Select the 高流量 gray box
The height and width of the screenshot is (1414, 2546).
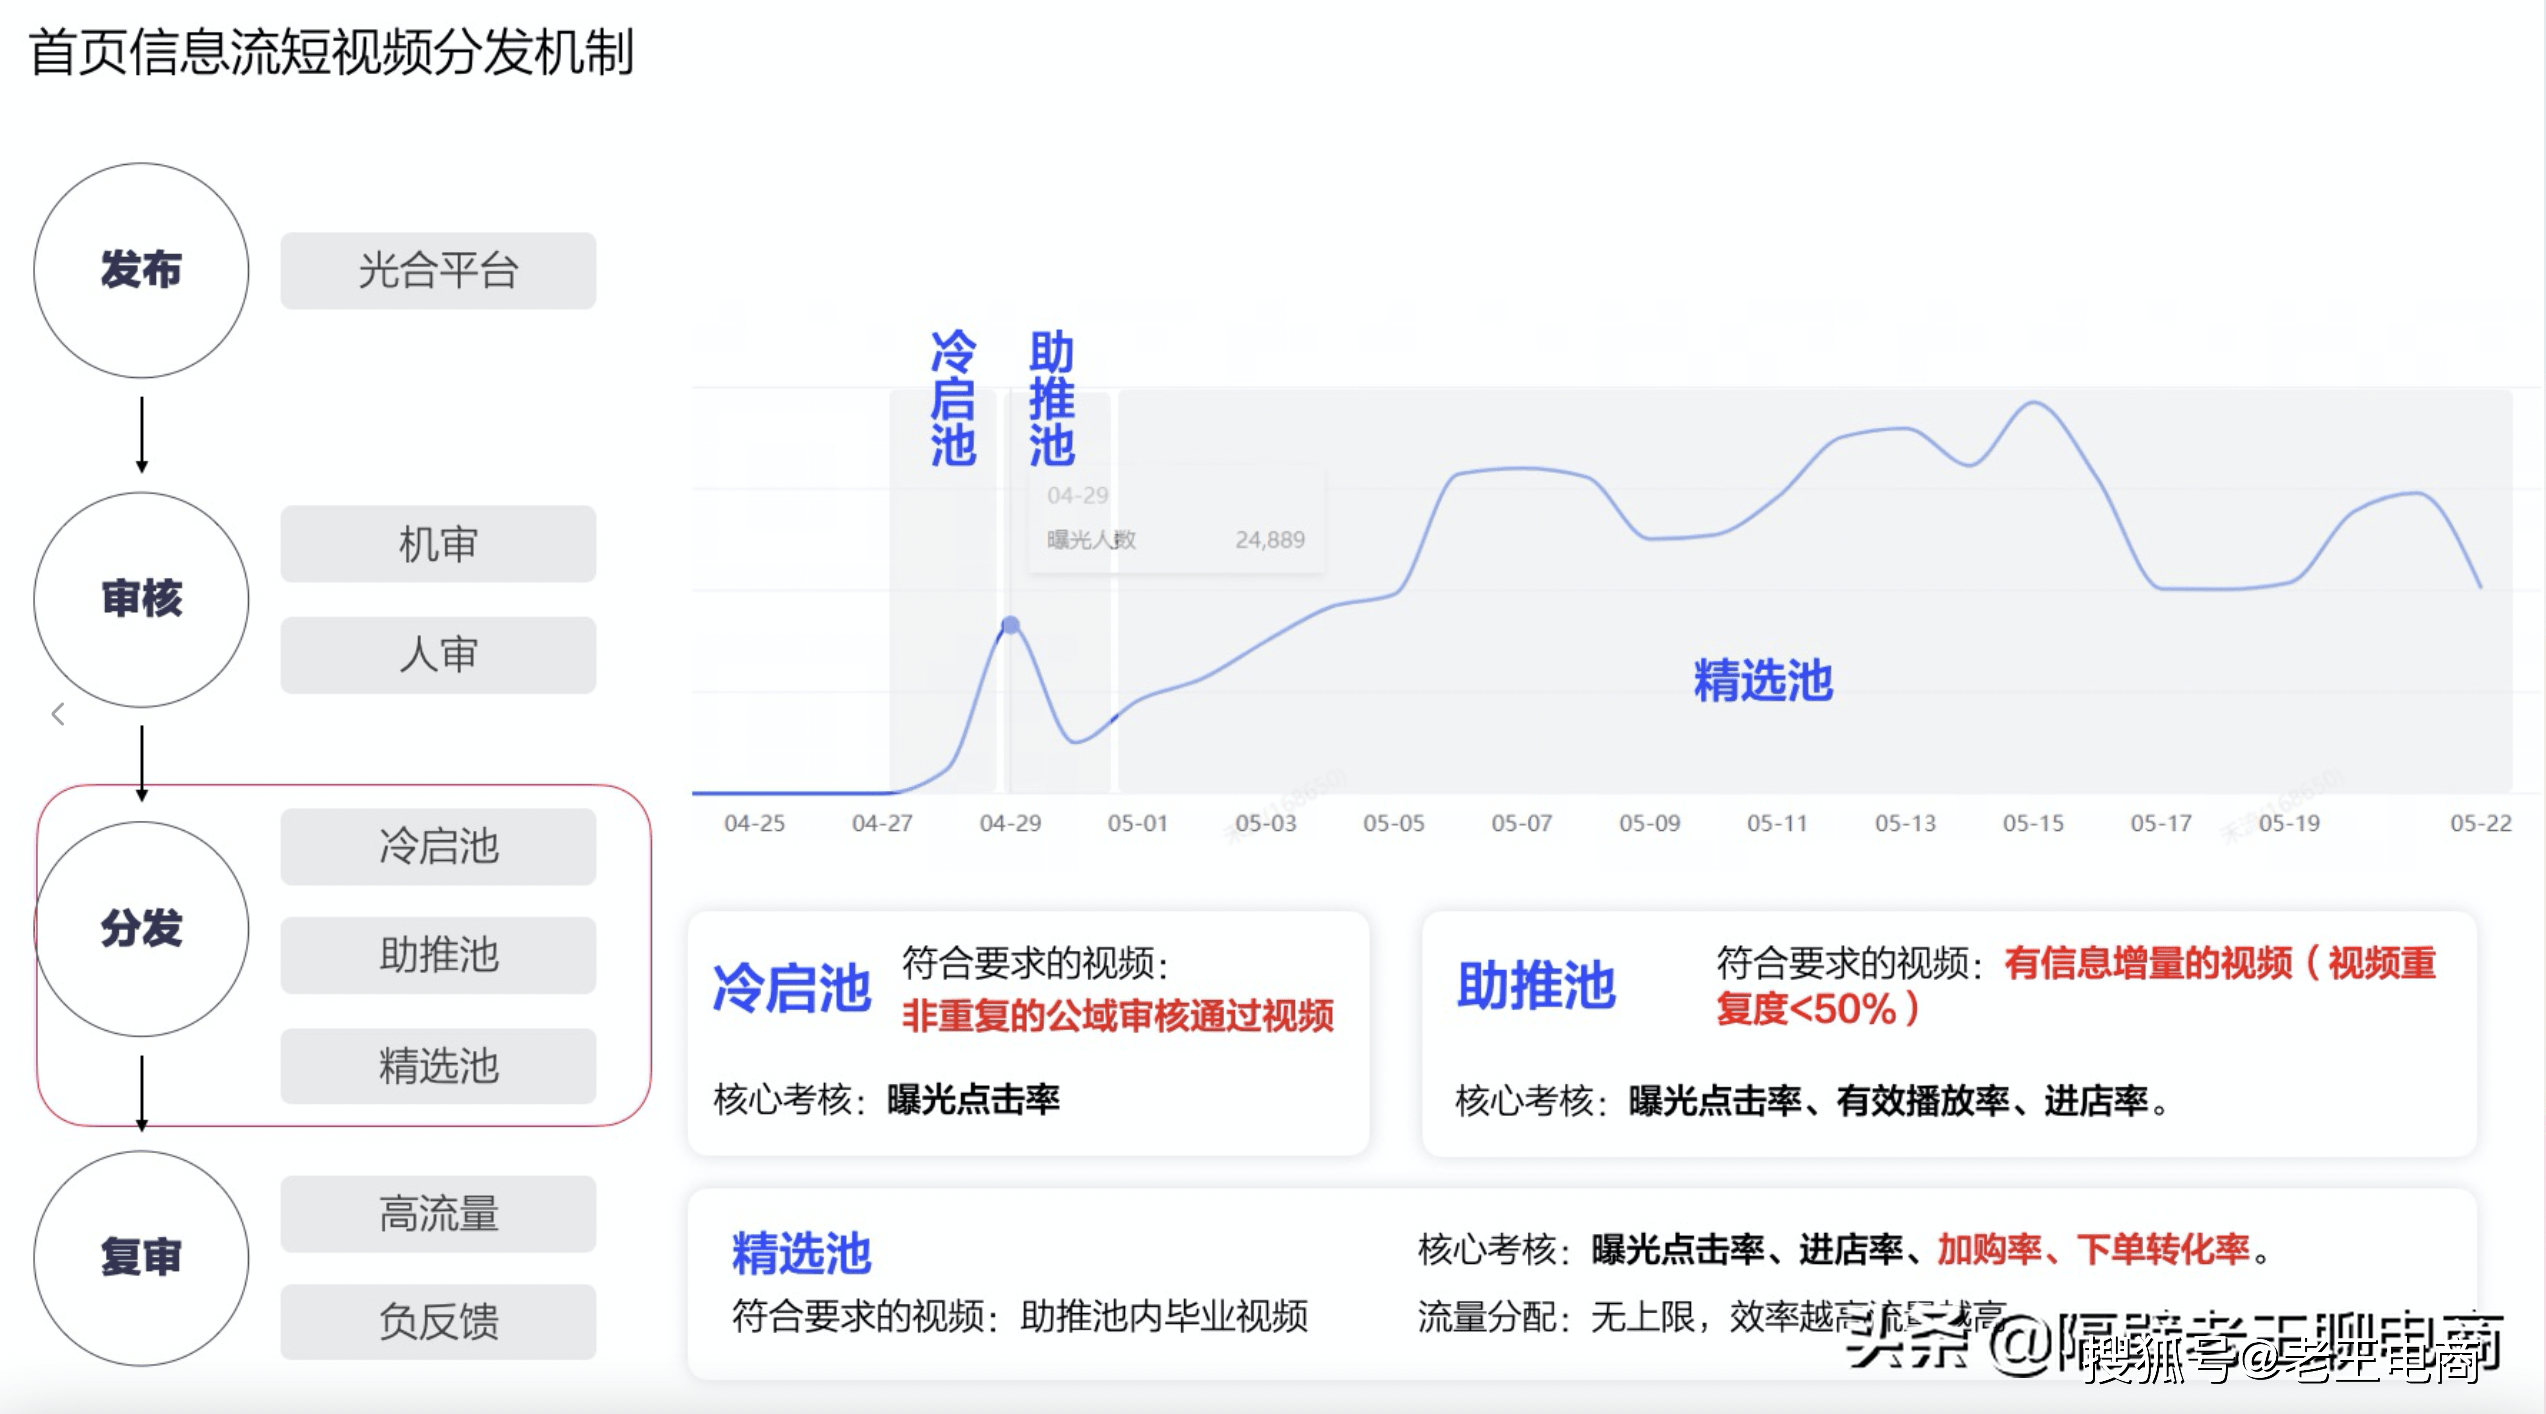[x=438, y=1214]
